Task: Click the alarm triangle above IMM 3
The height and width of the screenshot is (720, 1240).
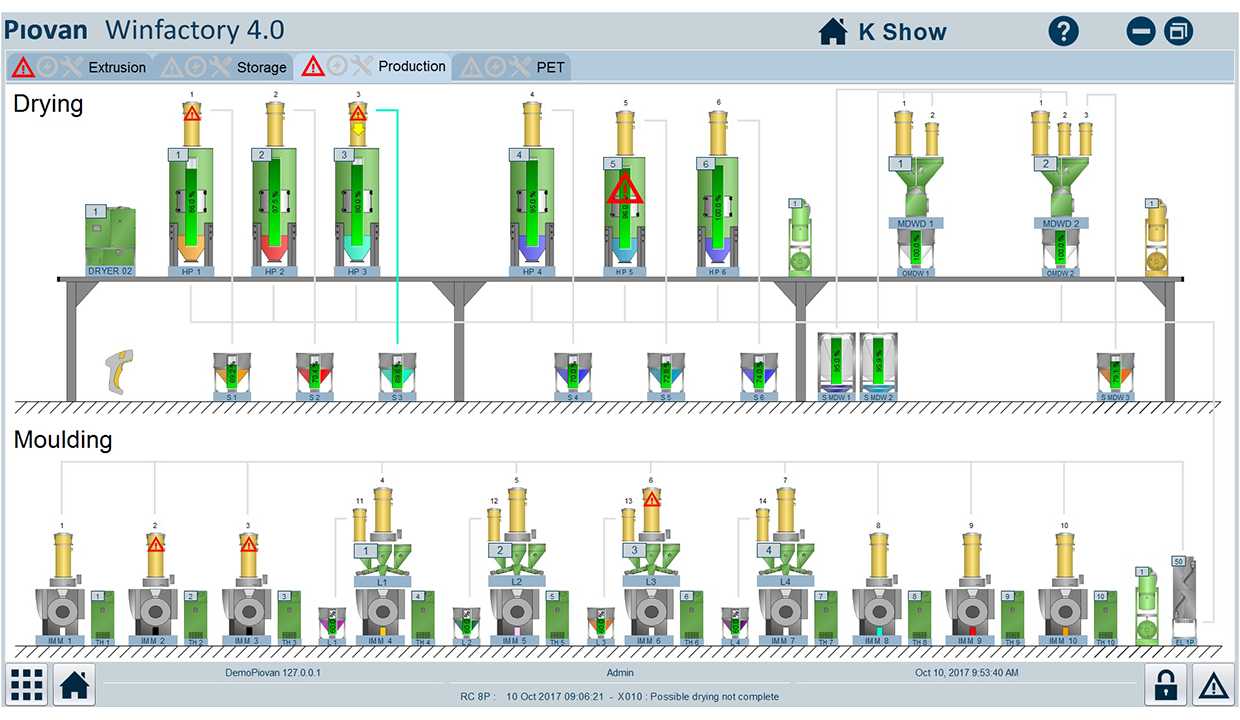Action: pyautogui.click(x=248, y=544)
